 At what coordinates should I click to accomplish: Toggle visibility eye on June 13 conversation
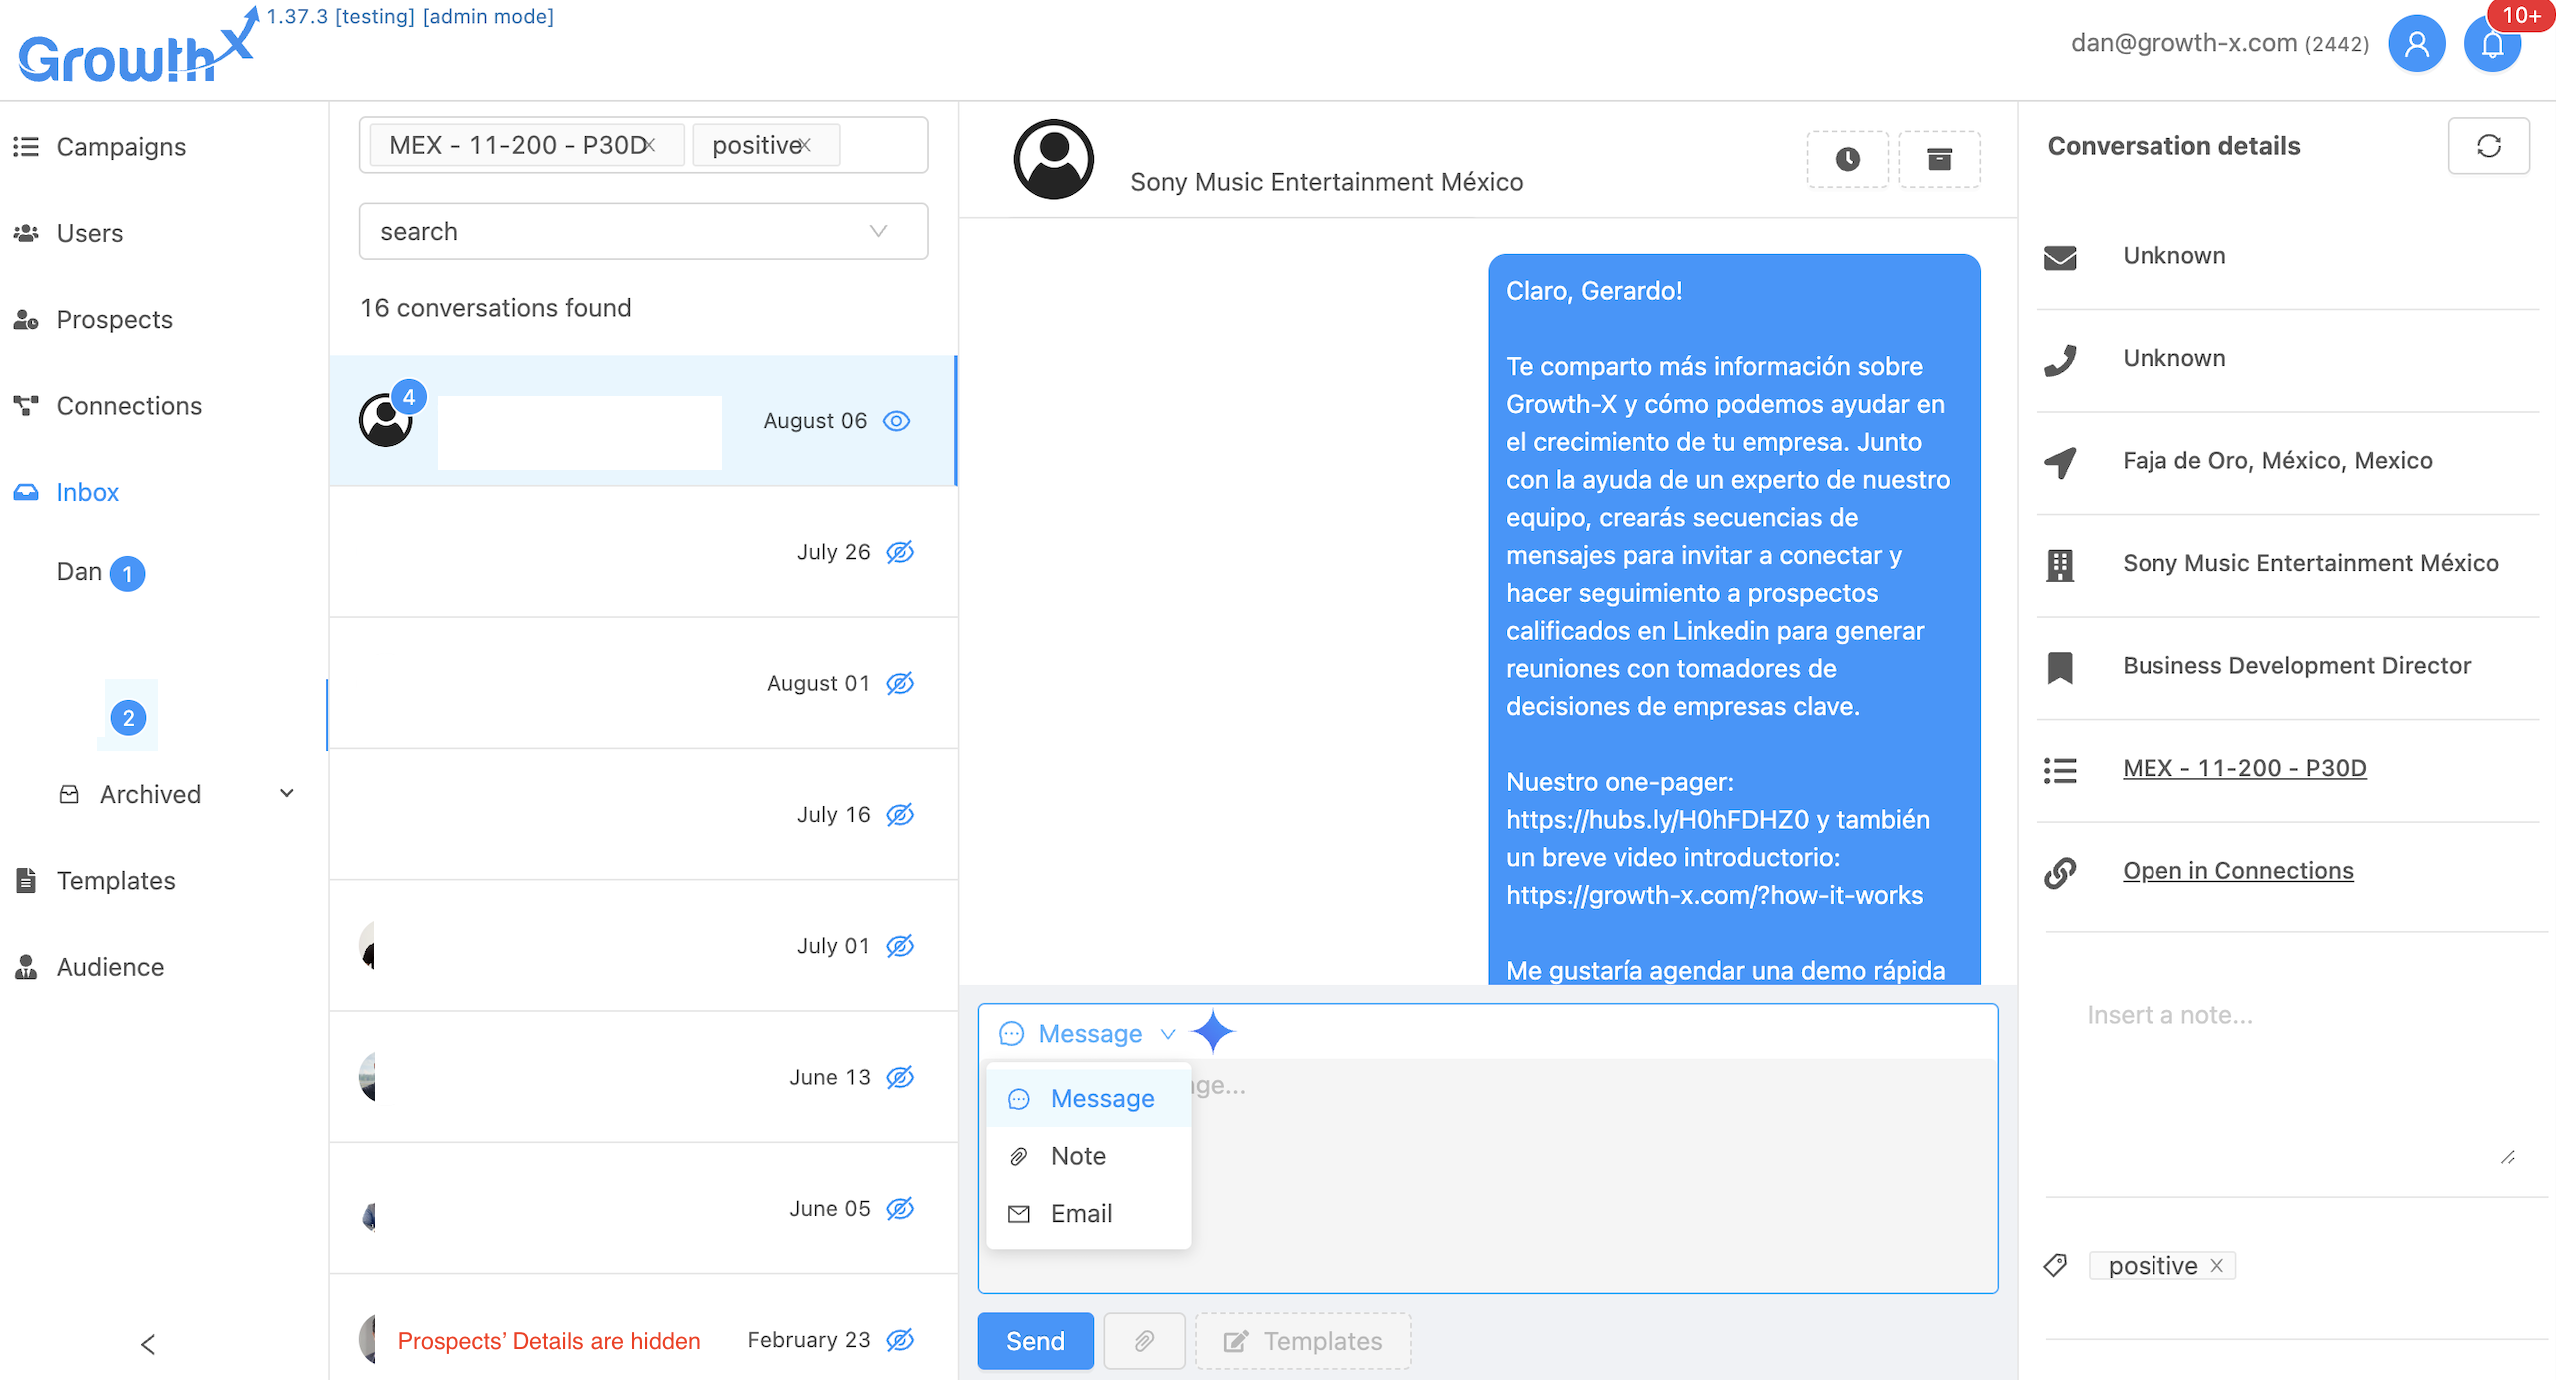900,1077
